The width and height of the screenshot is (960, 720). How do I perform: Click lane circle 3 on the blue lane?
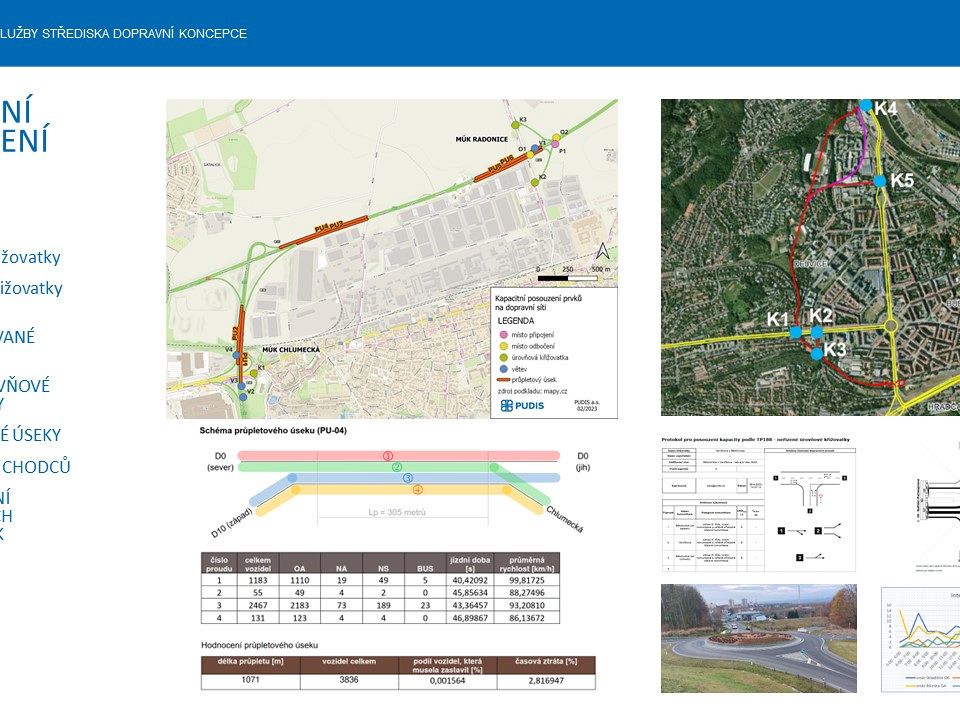pyautogui.click(x=408, y=478)
